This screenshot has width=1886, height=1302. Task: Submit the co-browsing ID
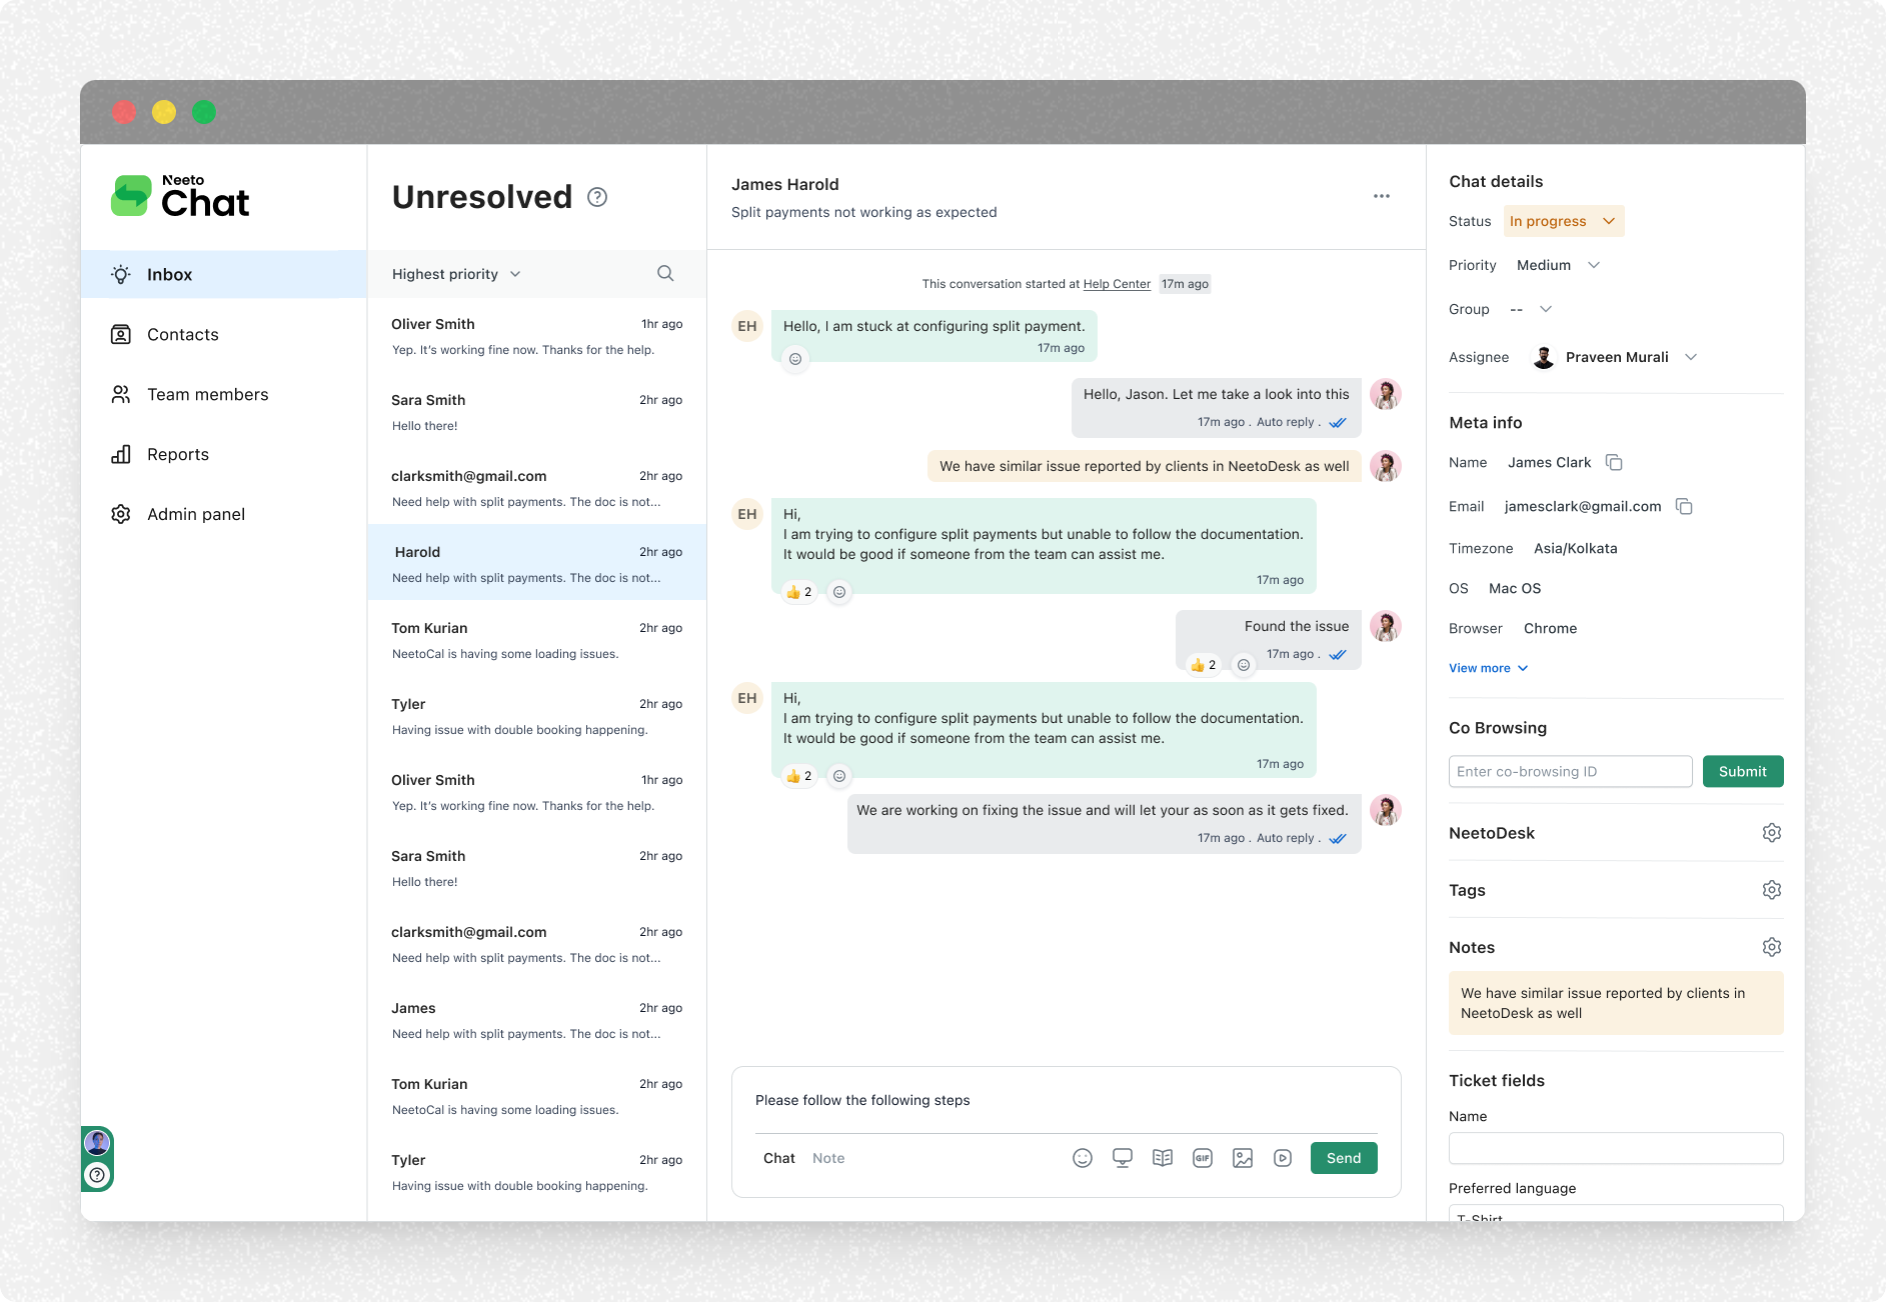click(1742, 771)
